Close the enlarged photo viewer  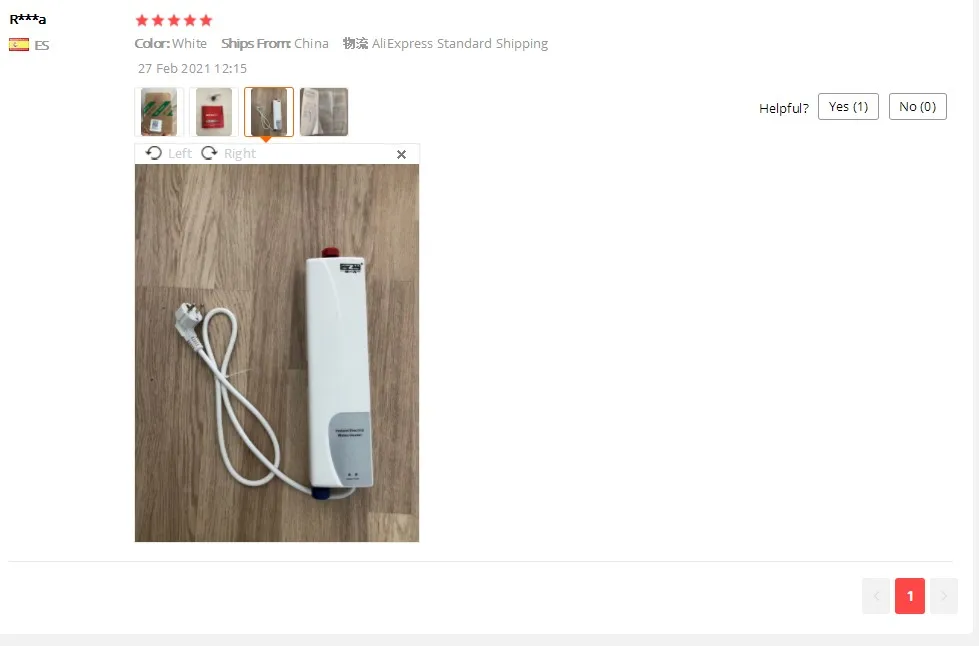401,154
